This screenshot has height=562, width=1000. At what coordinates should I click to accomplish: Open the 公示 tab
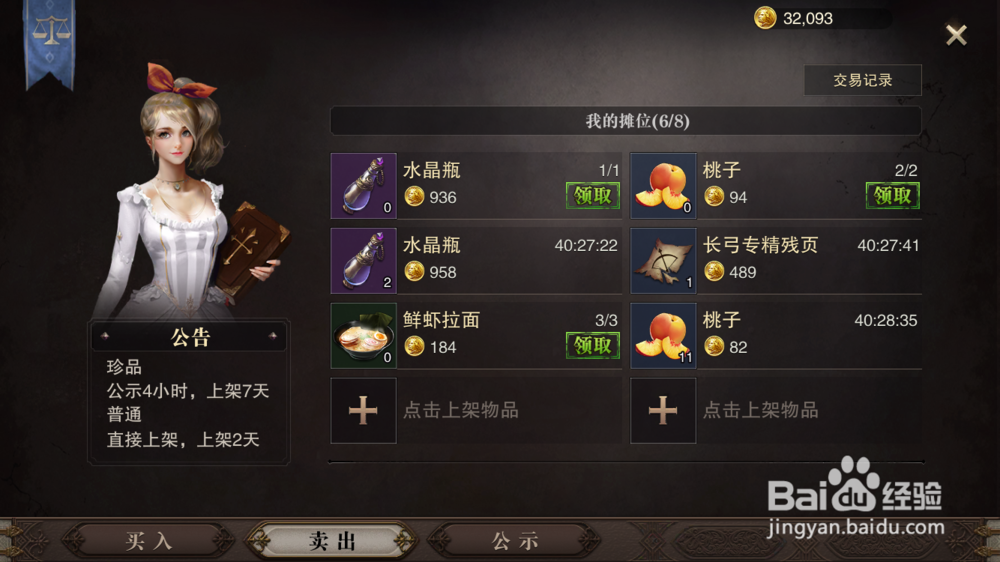(x=515, y=541)
